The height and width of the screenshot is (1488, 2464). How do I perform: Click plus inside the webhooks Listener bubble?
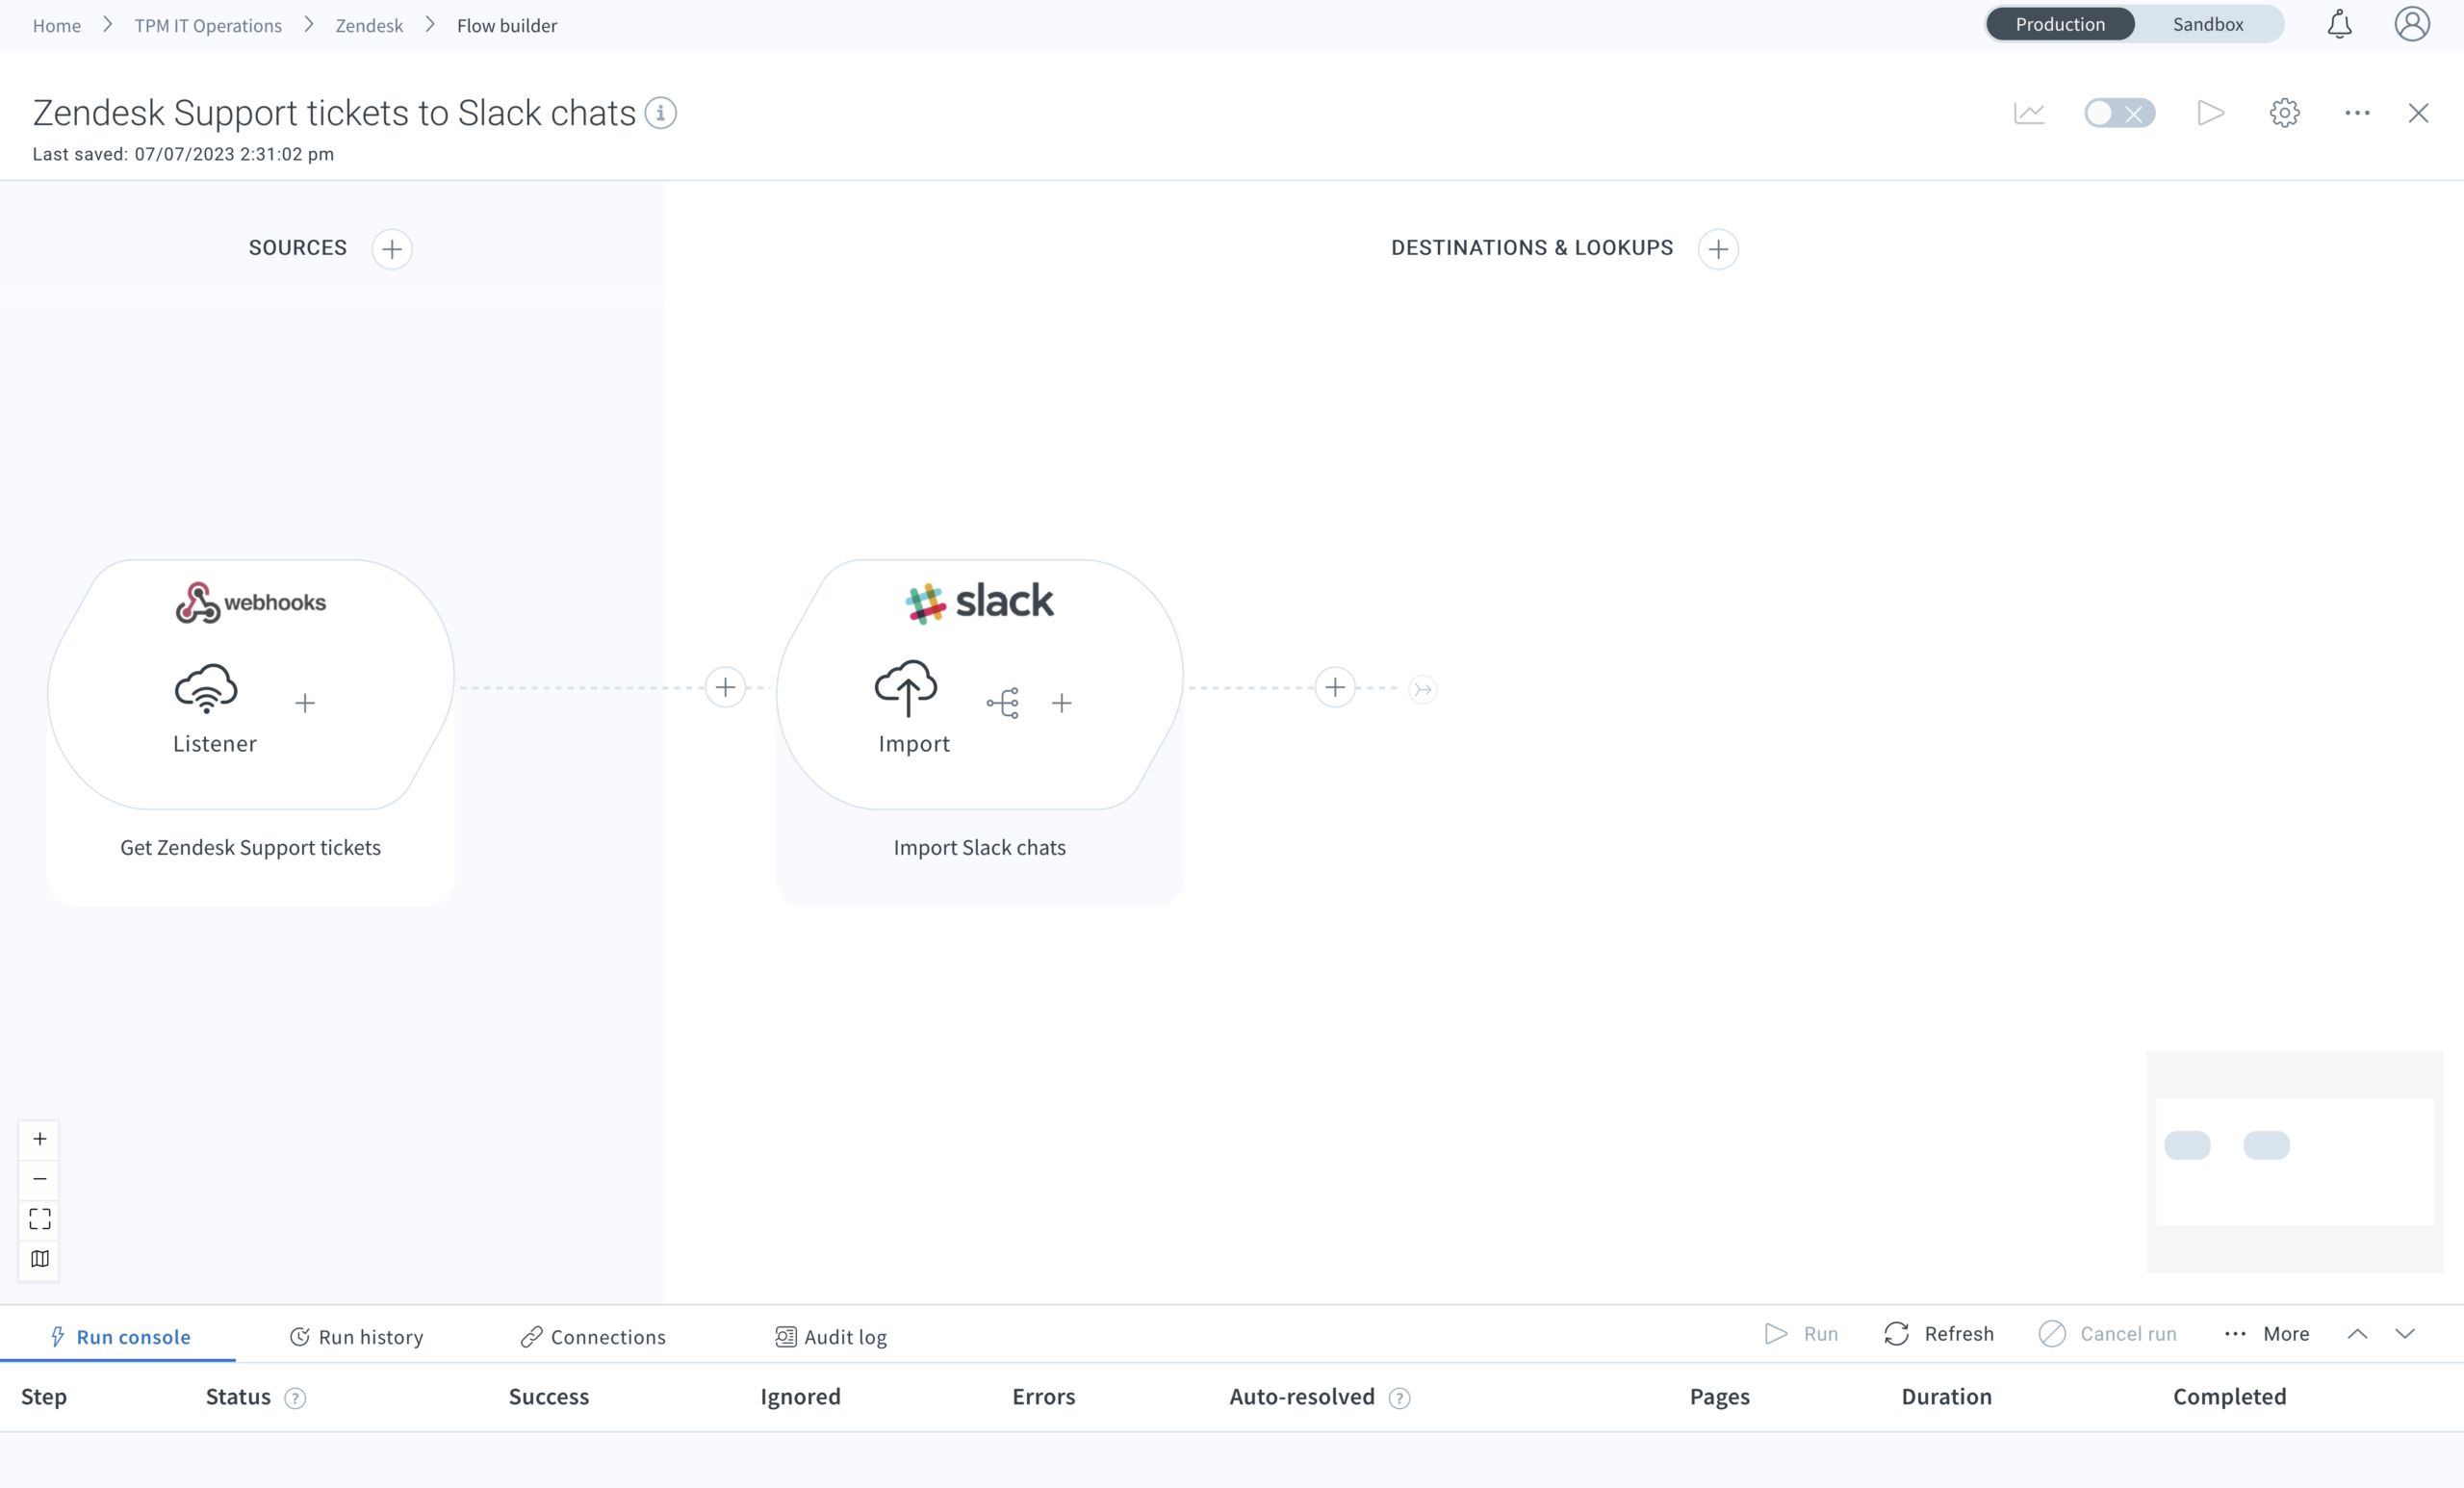point(305,703)
